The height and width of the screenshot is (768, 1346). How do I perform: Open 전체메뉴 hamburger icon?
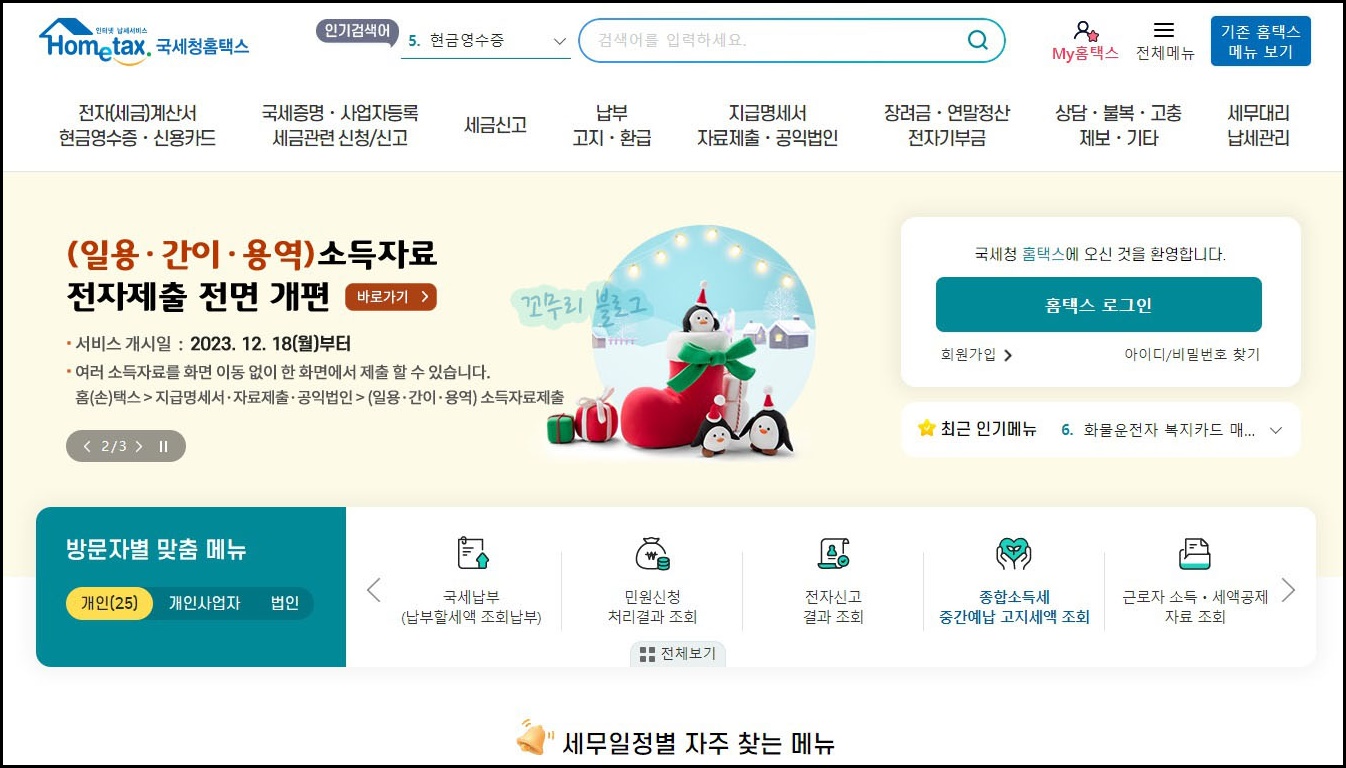coord(1164,30)
